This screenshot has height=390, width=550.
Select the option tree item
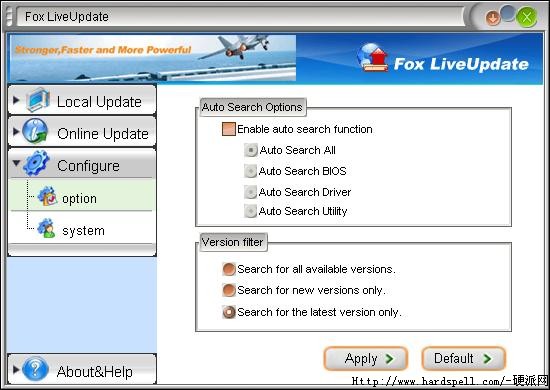[82, 195]
